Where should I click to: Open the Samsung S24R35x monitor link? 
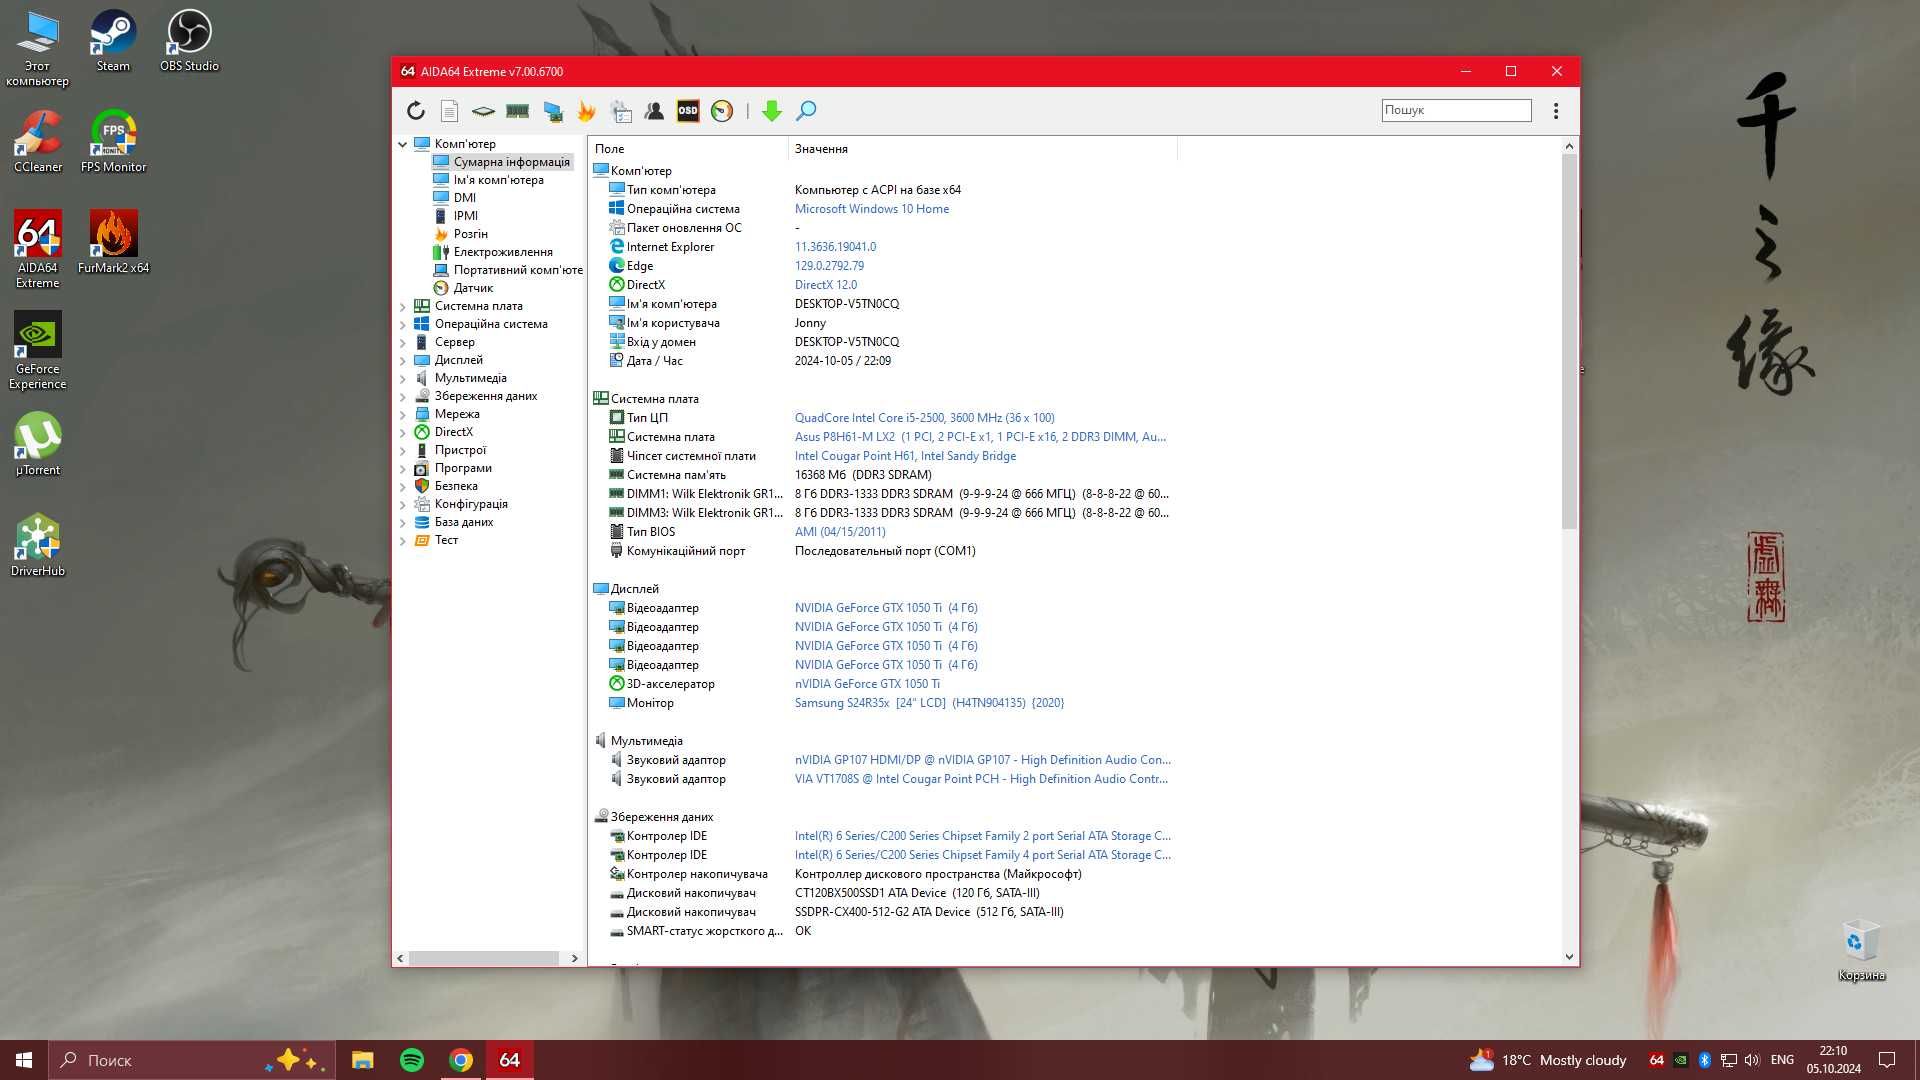929,703
